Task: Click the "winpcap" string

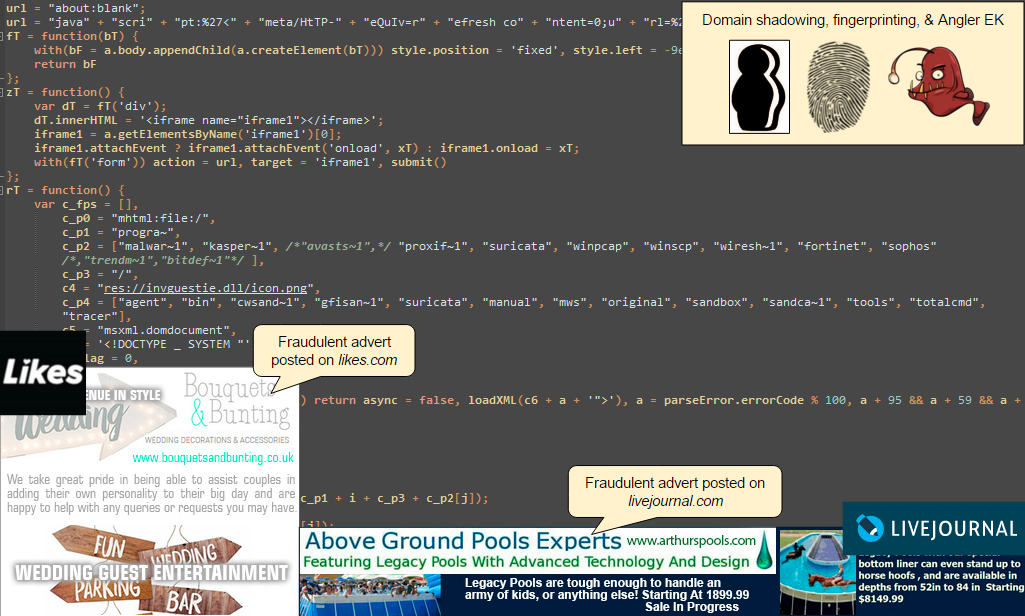Action: [597, 247]
